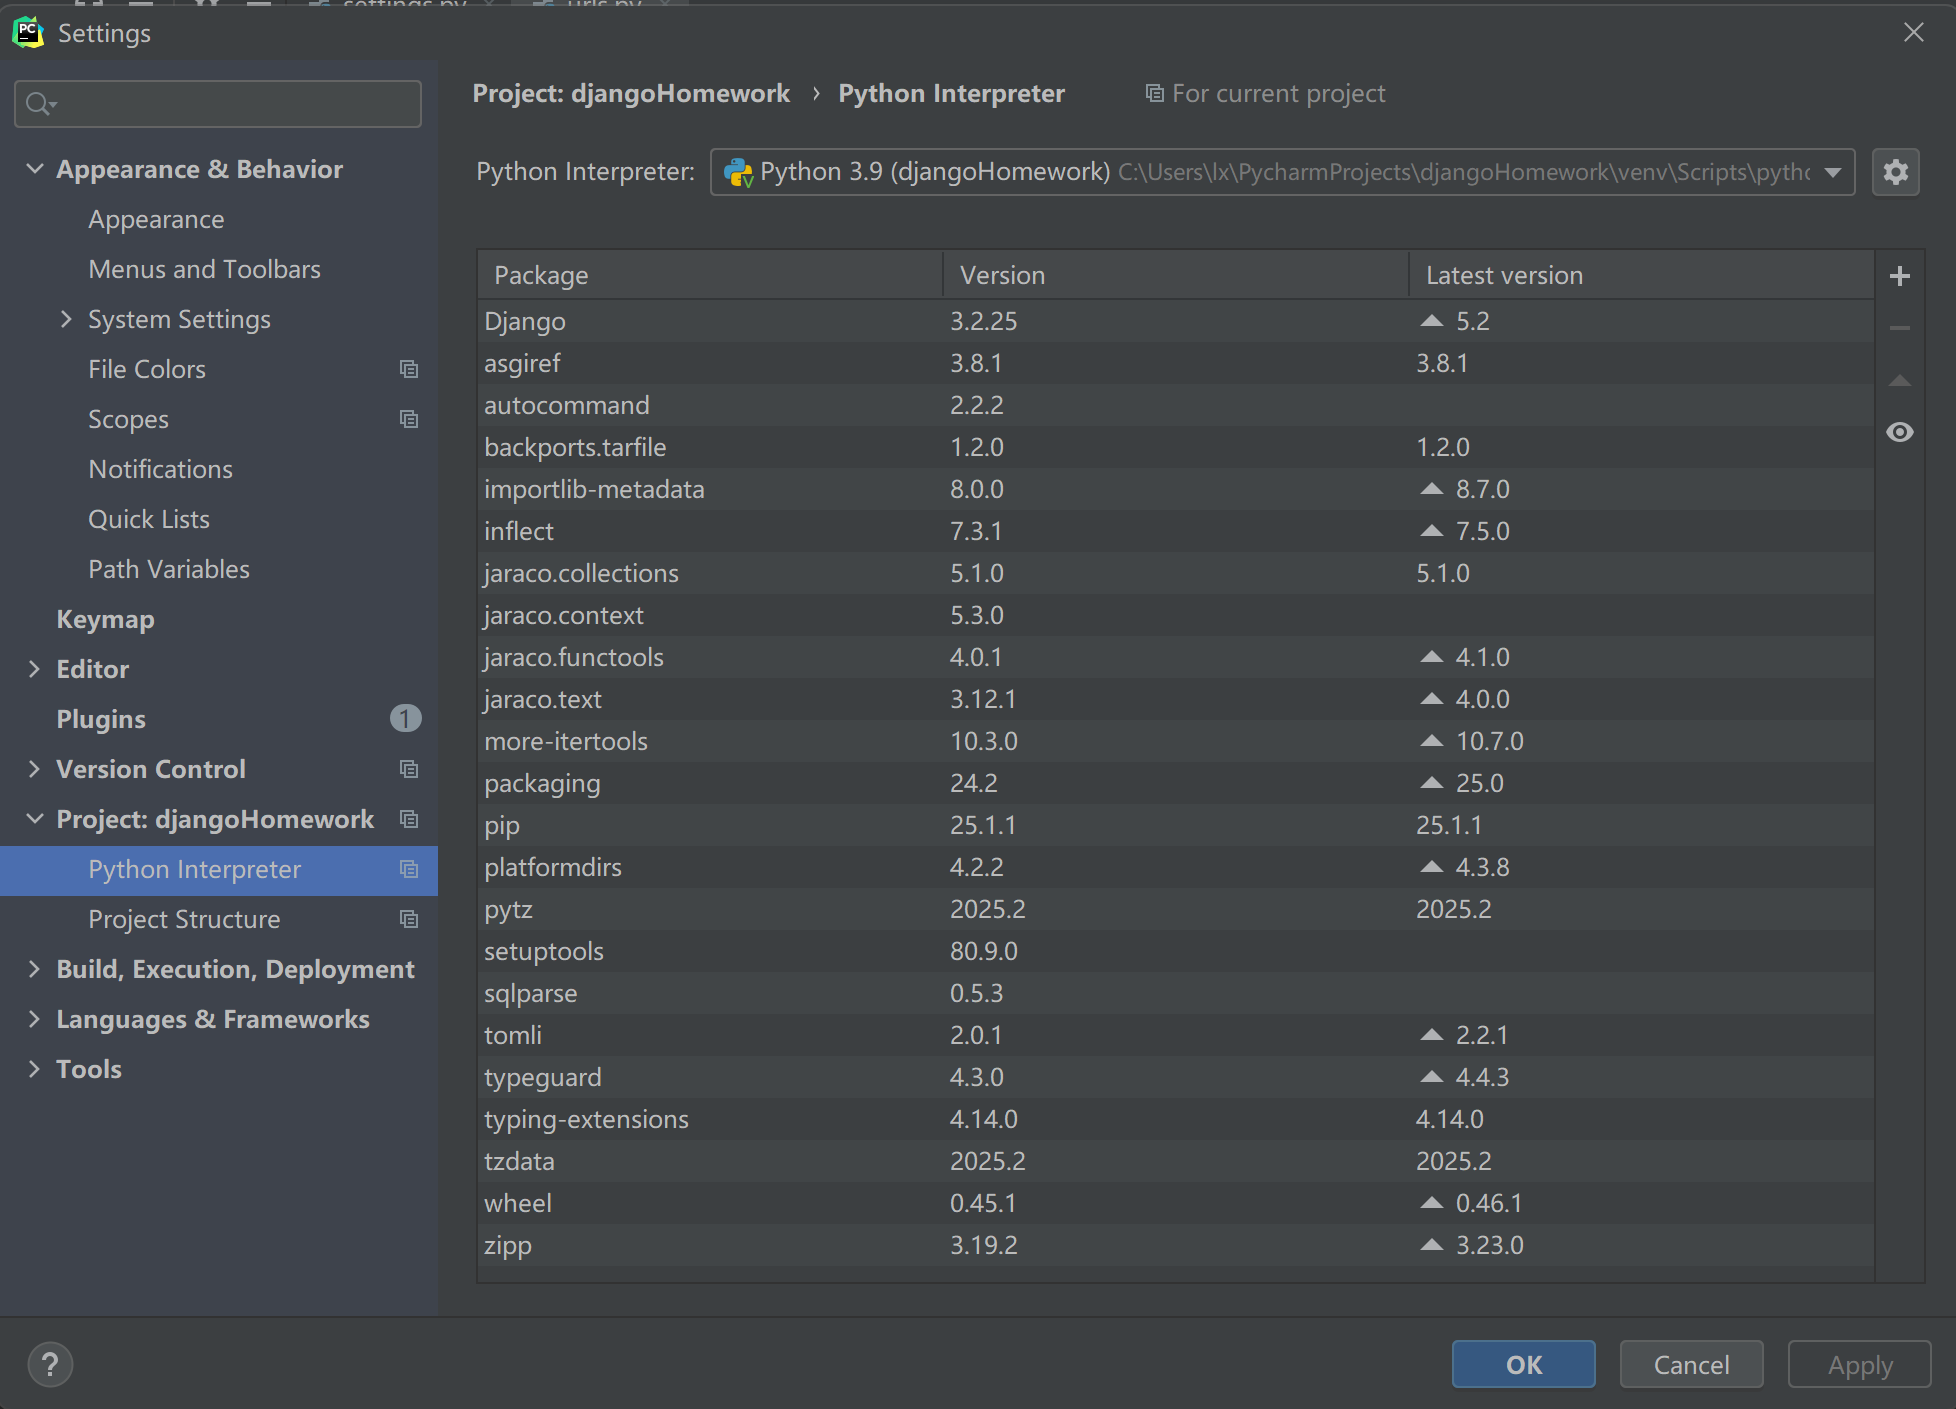Click the plus icon to install package
Image resolution: width=1956 pixels, height=1409 pixels.
[x=1900, y=276]
